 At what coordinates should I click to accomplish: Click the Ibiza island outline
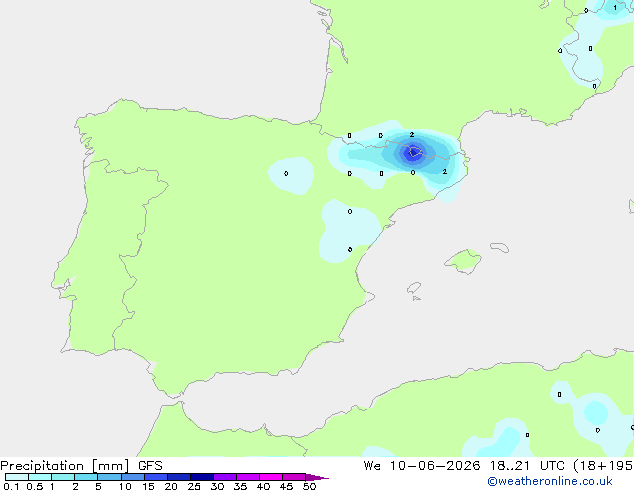click(414, 288)
